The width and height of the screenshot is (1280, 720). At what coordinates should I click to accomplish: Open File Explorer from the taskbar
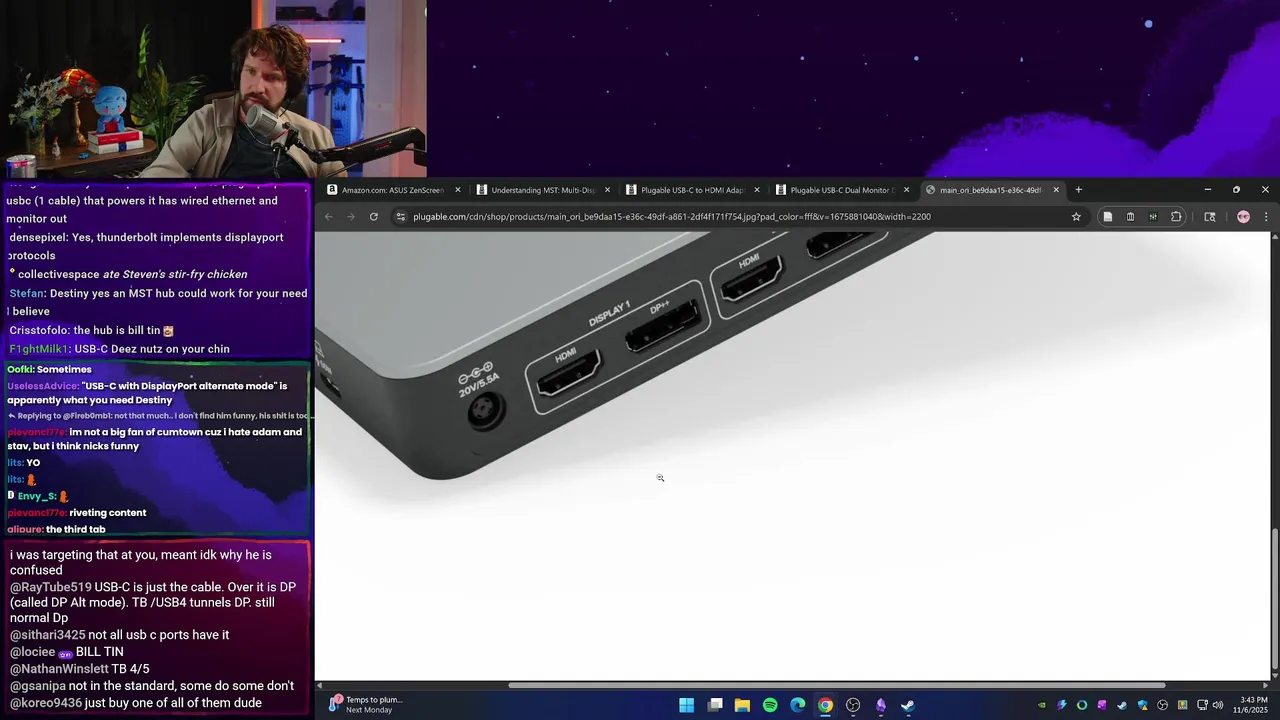(x=742, y=705)
